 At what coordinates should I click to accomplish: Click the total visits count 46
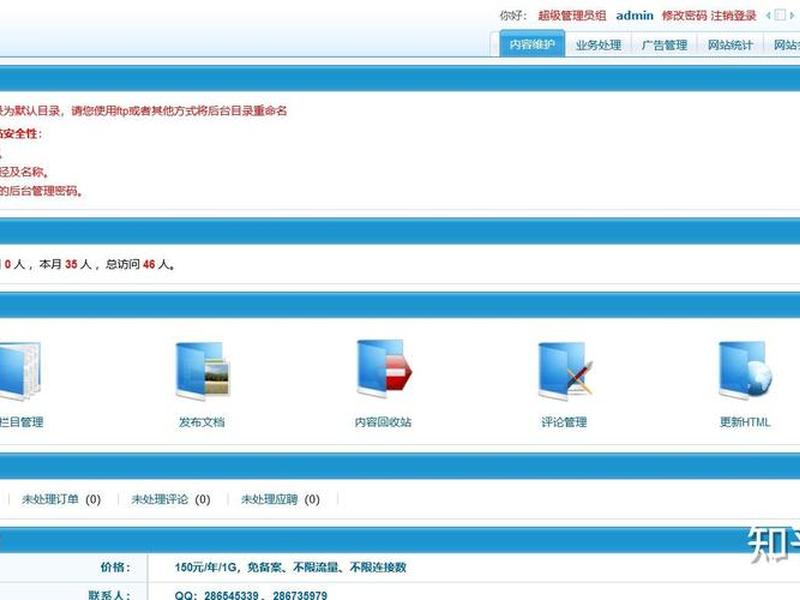pos(149,264)
